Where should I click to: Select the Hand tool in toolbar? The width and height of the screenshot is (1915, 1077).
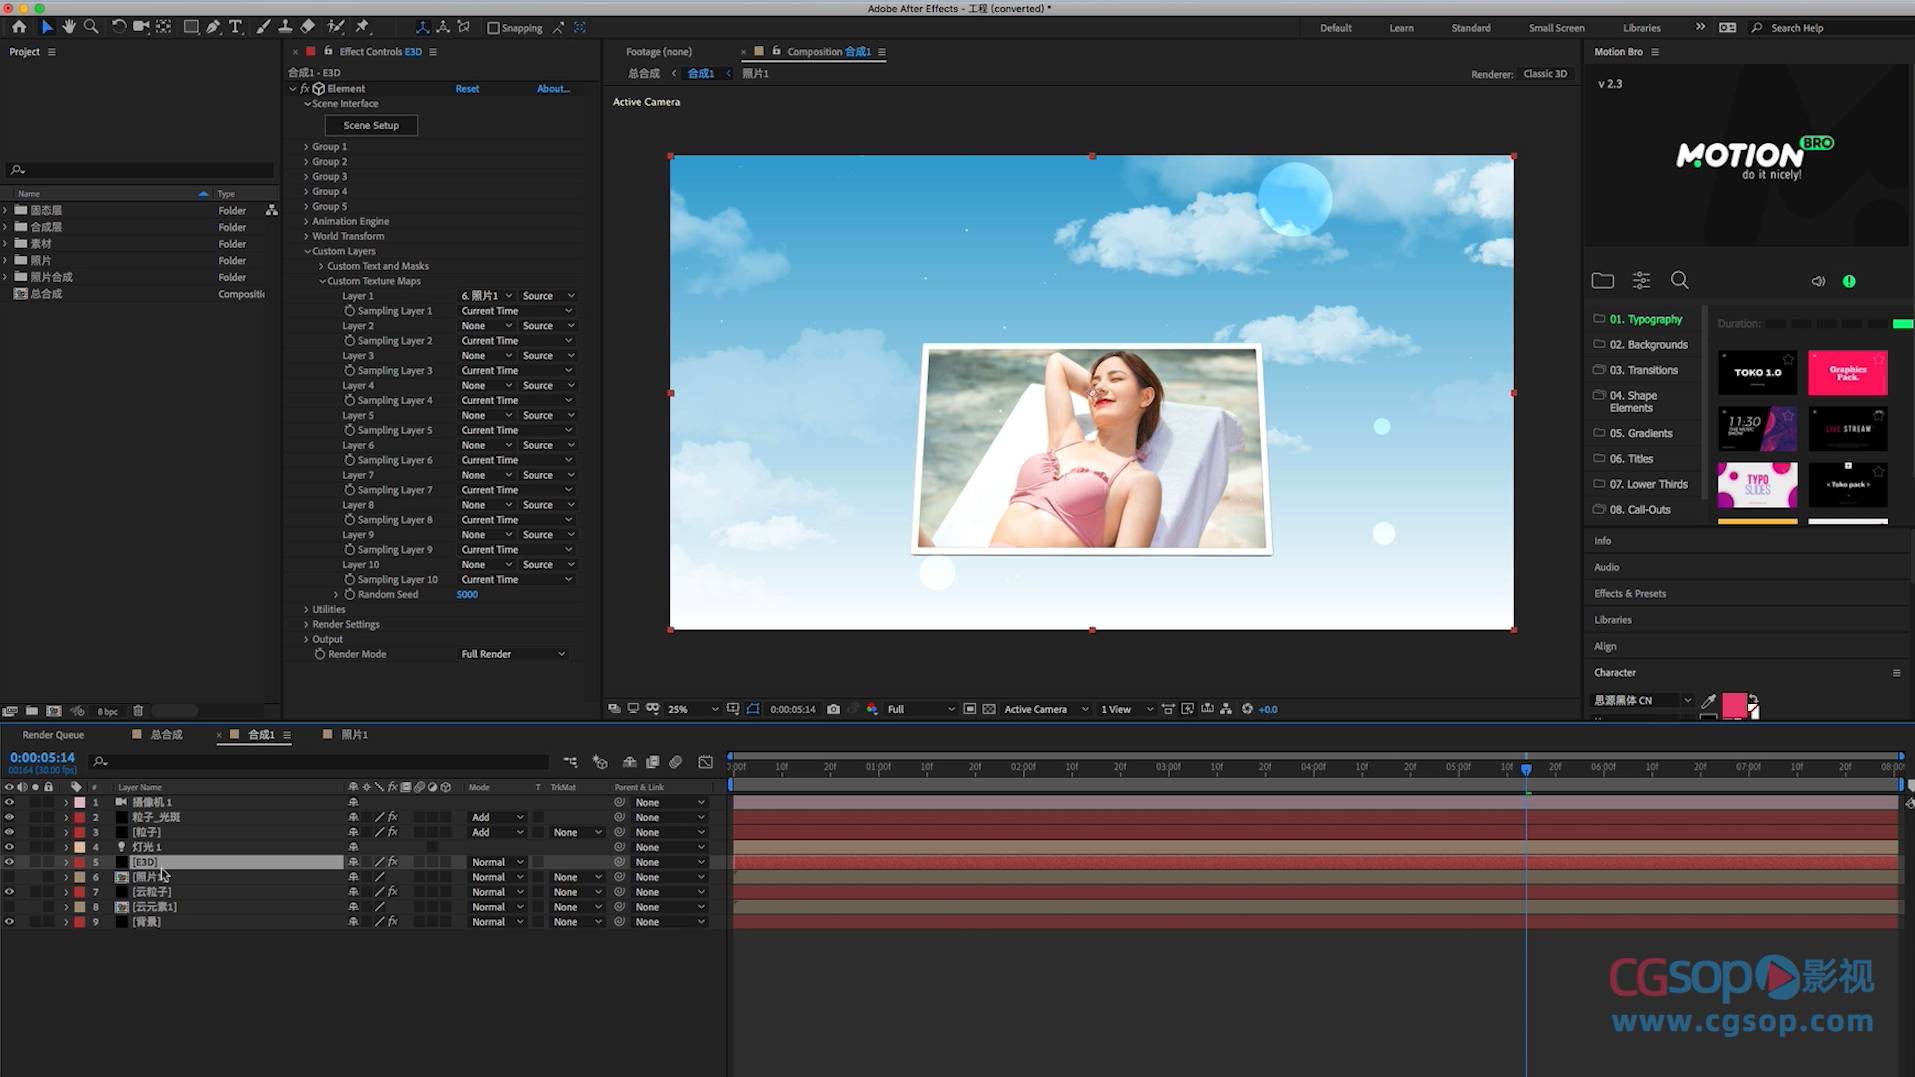click(x=69, y=27)
